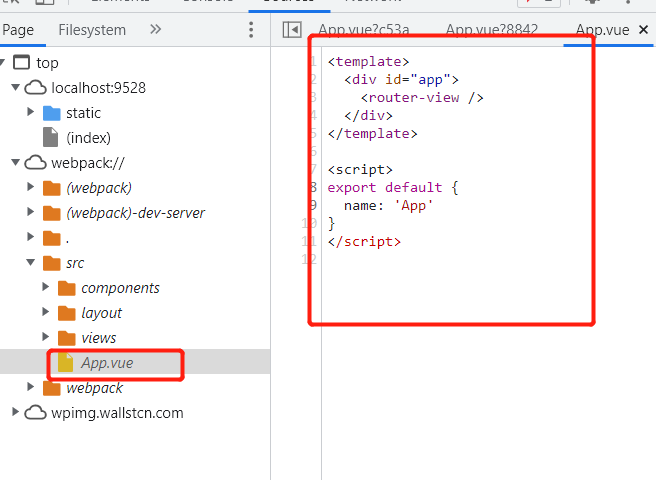Expand the webpack folder under webpack://
656x480 pixels.
coord(31,387)
